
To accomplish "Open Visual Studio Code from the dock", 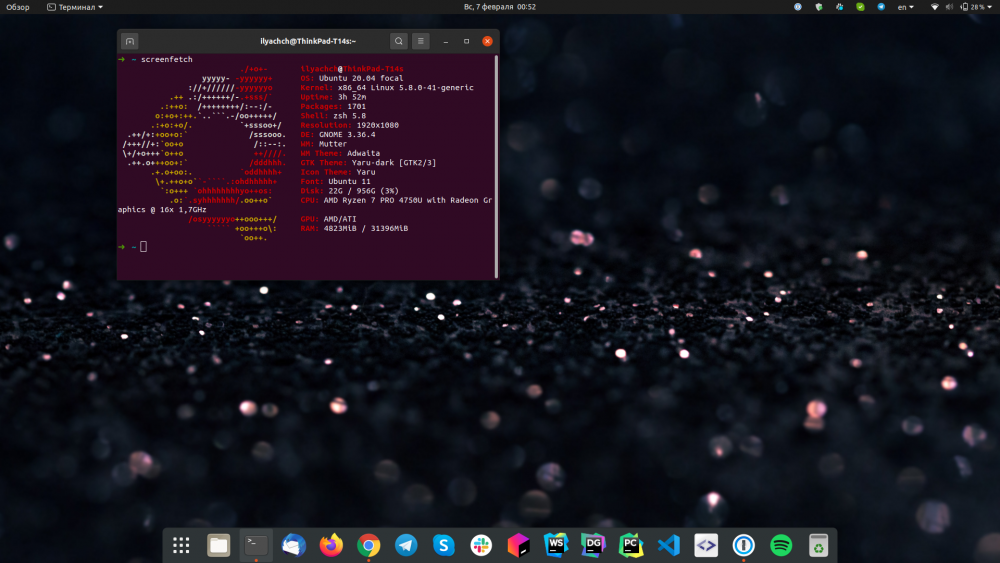I will pyautogui.click(x=668, y=545).
